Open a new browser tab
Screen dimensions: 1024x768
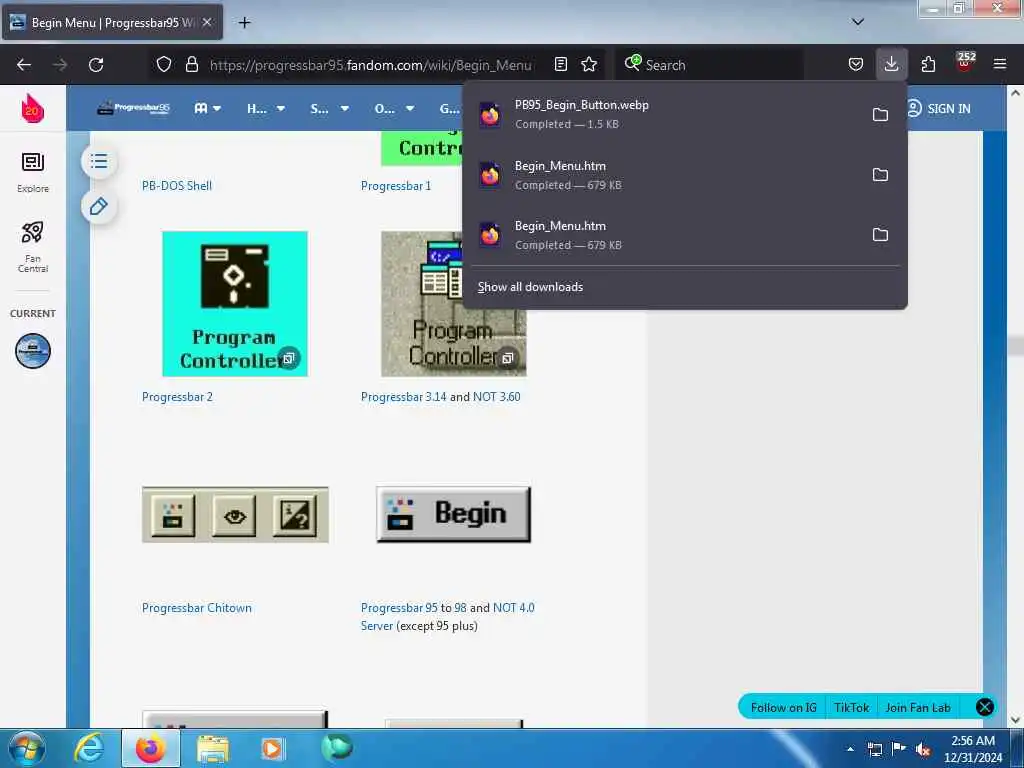[x=244, y=23]
